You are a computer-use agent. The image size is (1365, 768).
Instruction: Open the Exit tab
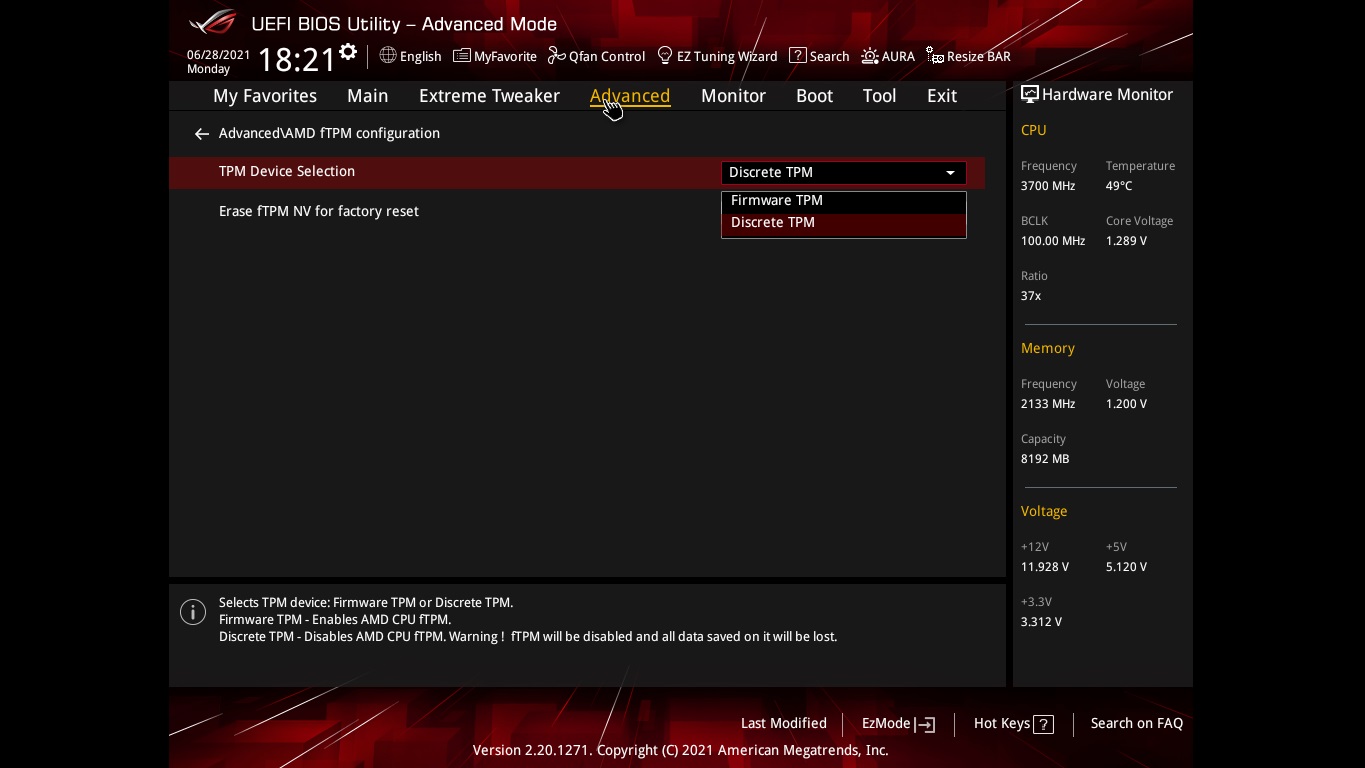point(942,96)
